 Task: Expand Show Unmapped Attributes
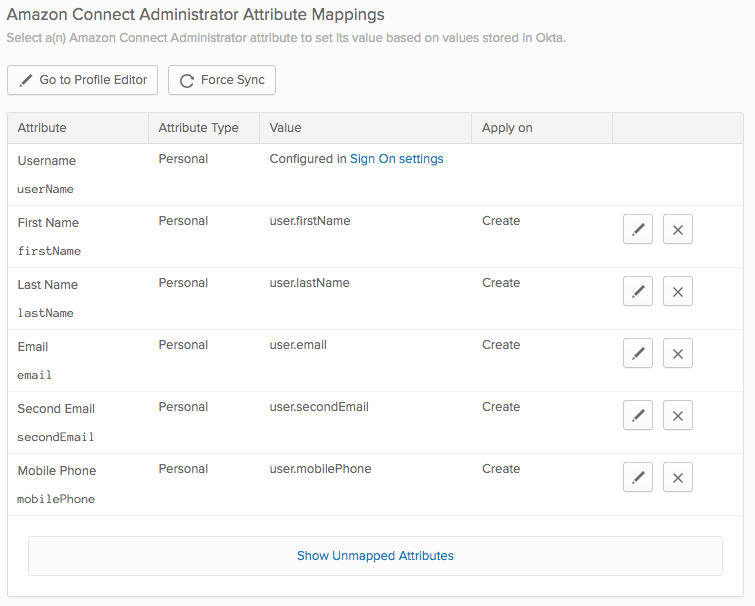tap(375, 556)
